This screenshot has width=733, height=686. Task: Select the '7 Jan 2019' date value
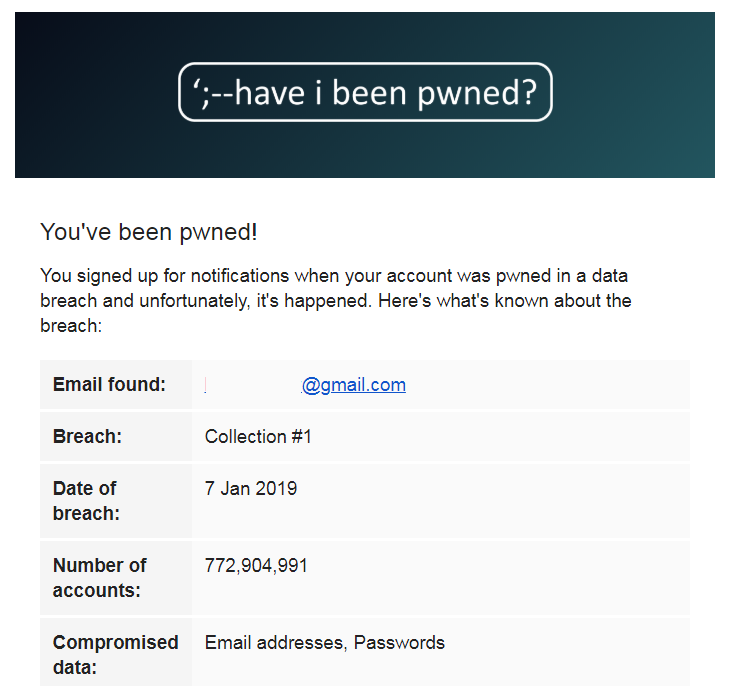click(x=250, y=489)
